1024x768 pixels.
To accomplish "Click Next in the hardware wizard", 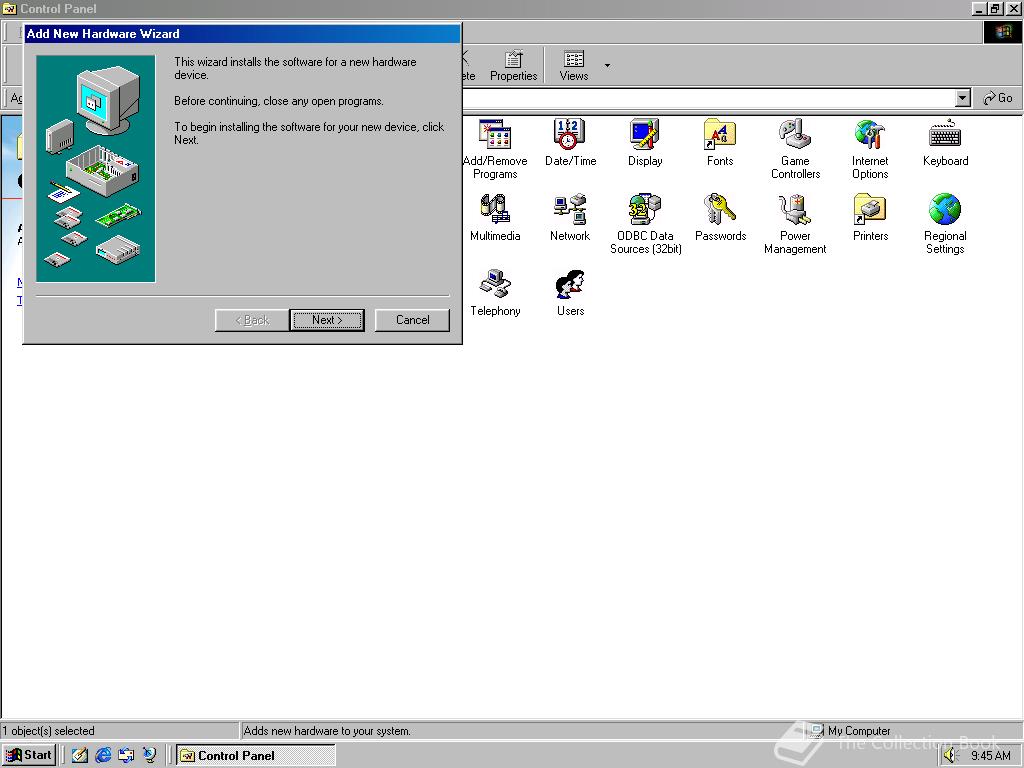I will (327, 320).
